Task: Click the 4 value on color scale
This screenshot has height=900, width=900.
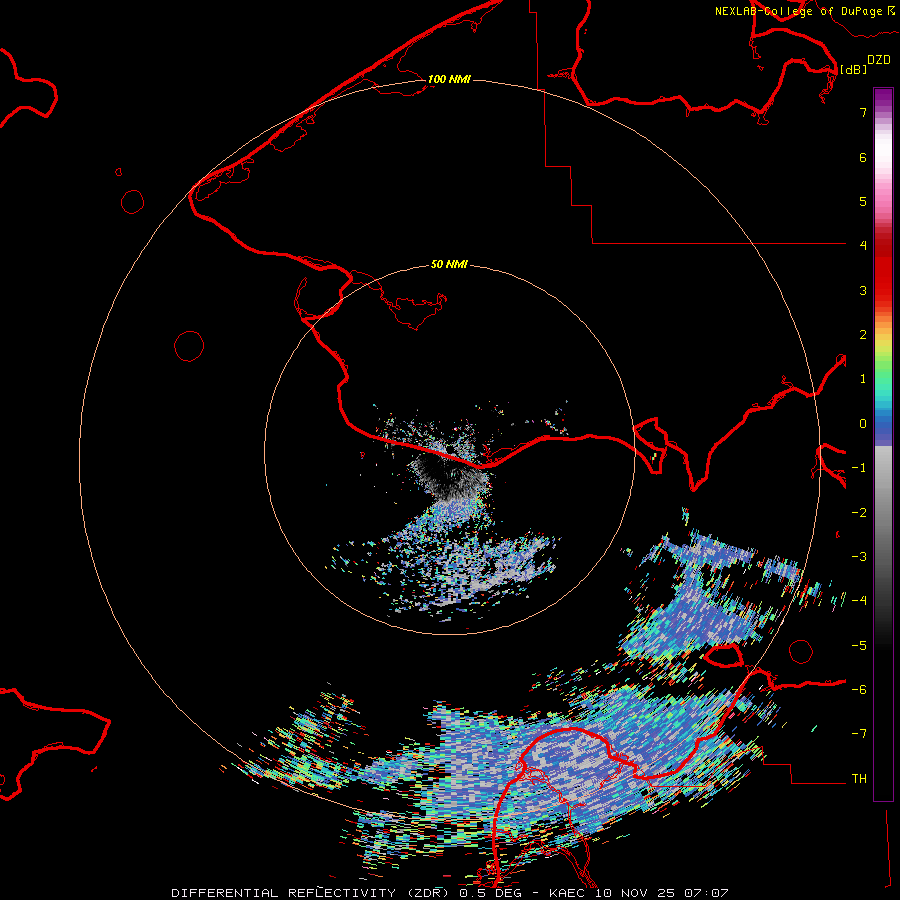Action: [863, 245]
